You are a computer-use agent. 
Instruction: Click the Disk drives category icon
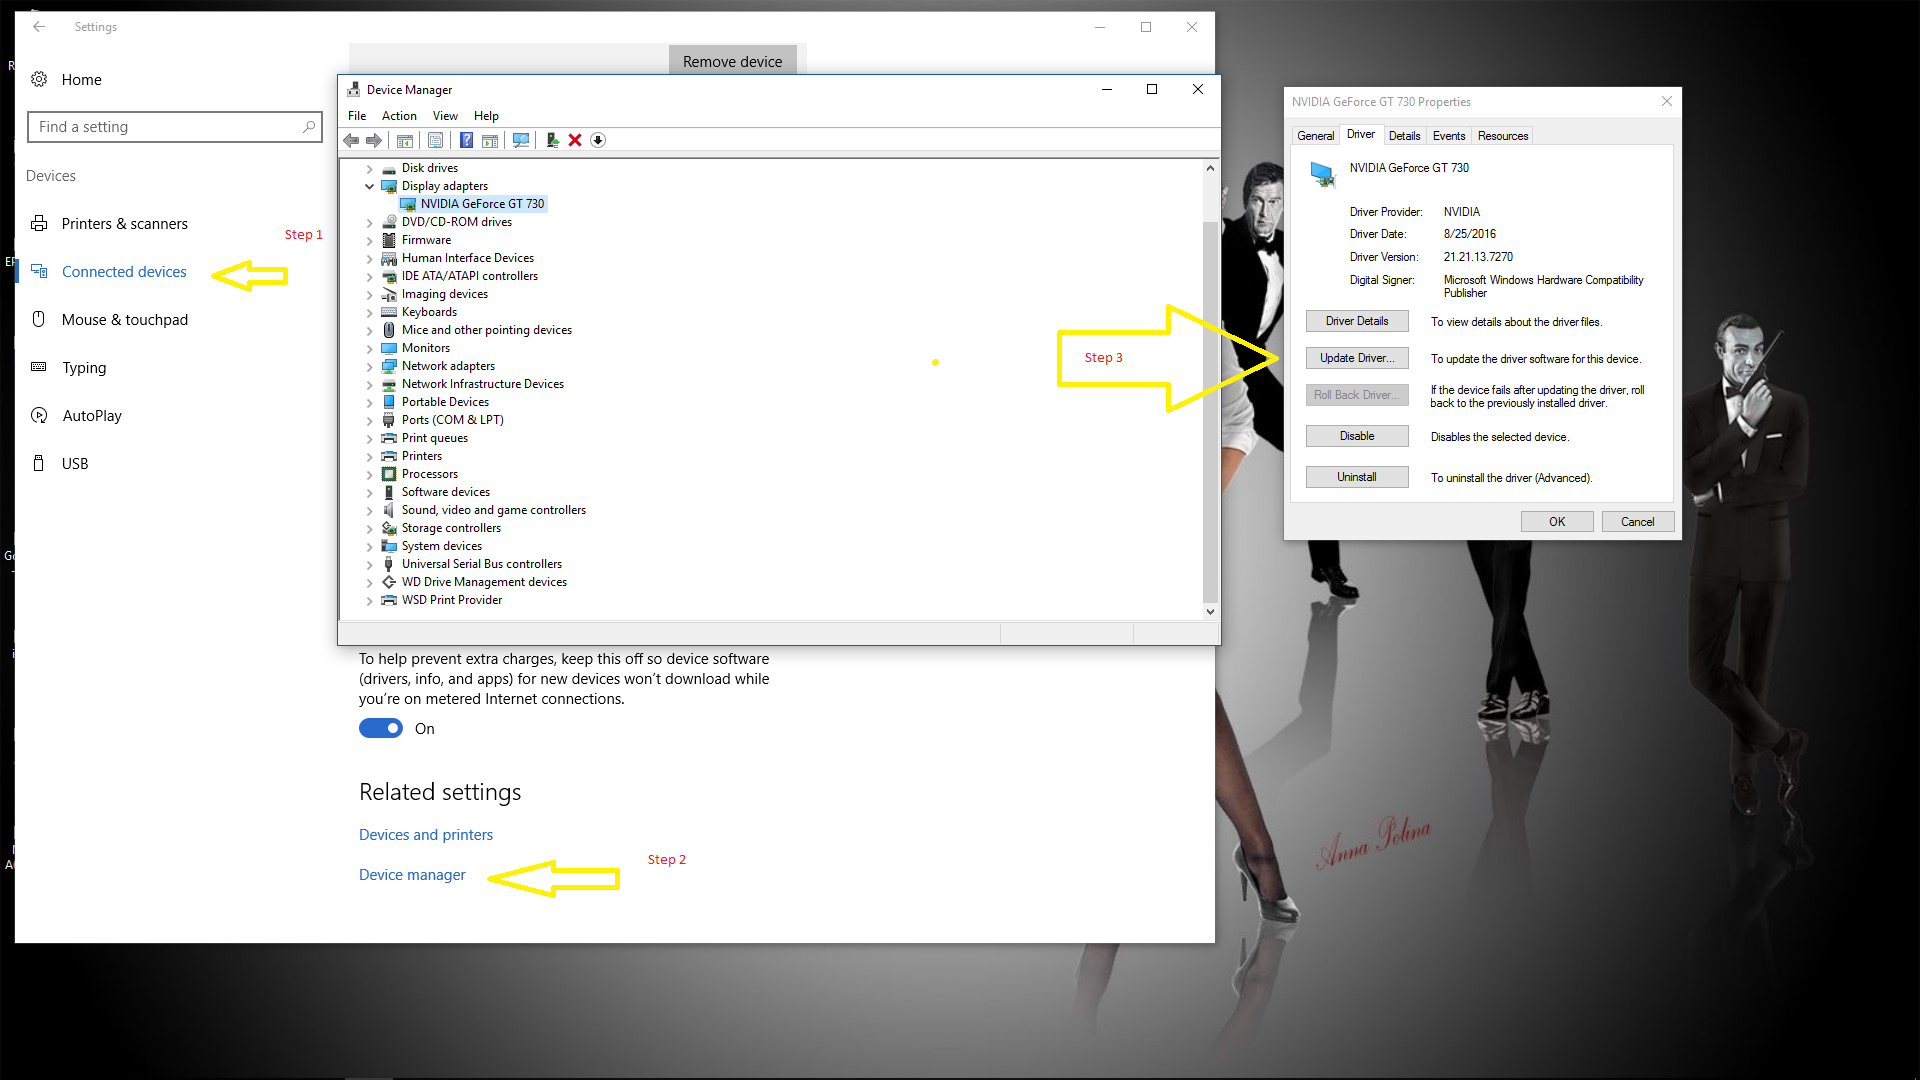click(x=389, y=168)
